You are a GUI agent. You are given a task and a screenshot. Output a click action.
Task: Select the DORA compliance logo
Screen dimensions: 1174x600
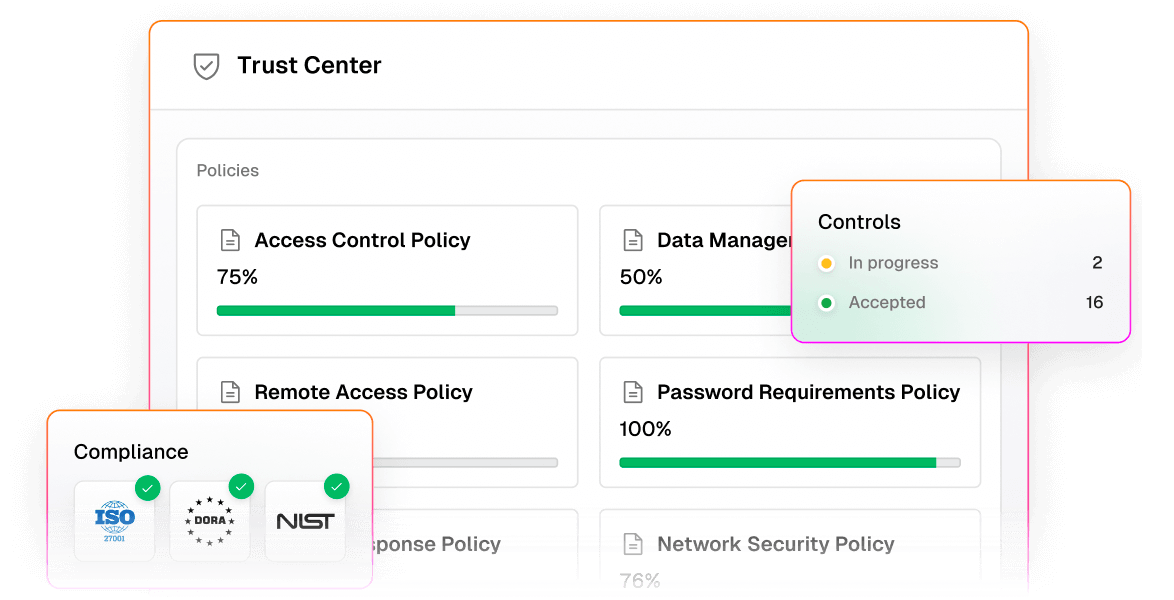tap(210, 521)
